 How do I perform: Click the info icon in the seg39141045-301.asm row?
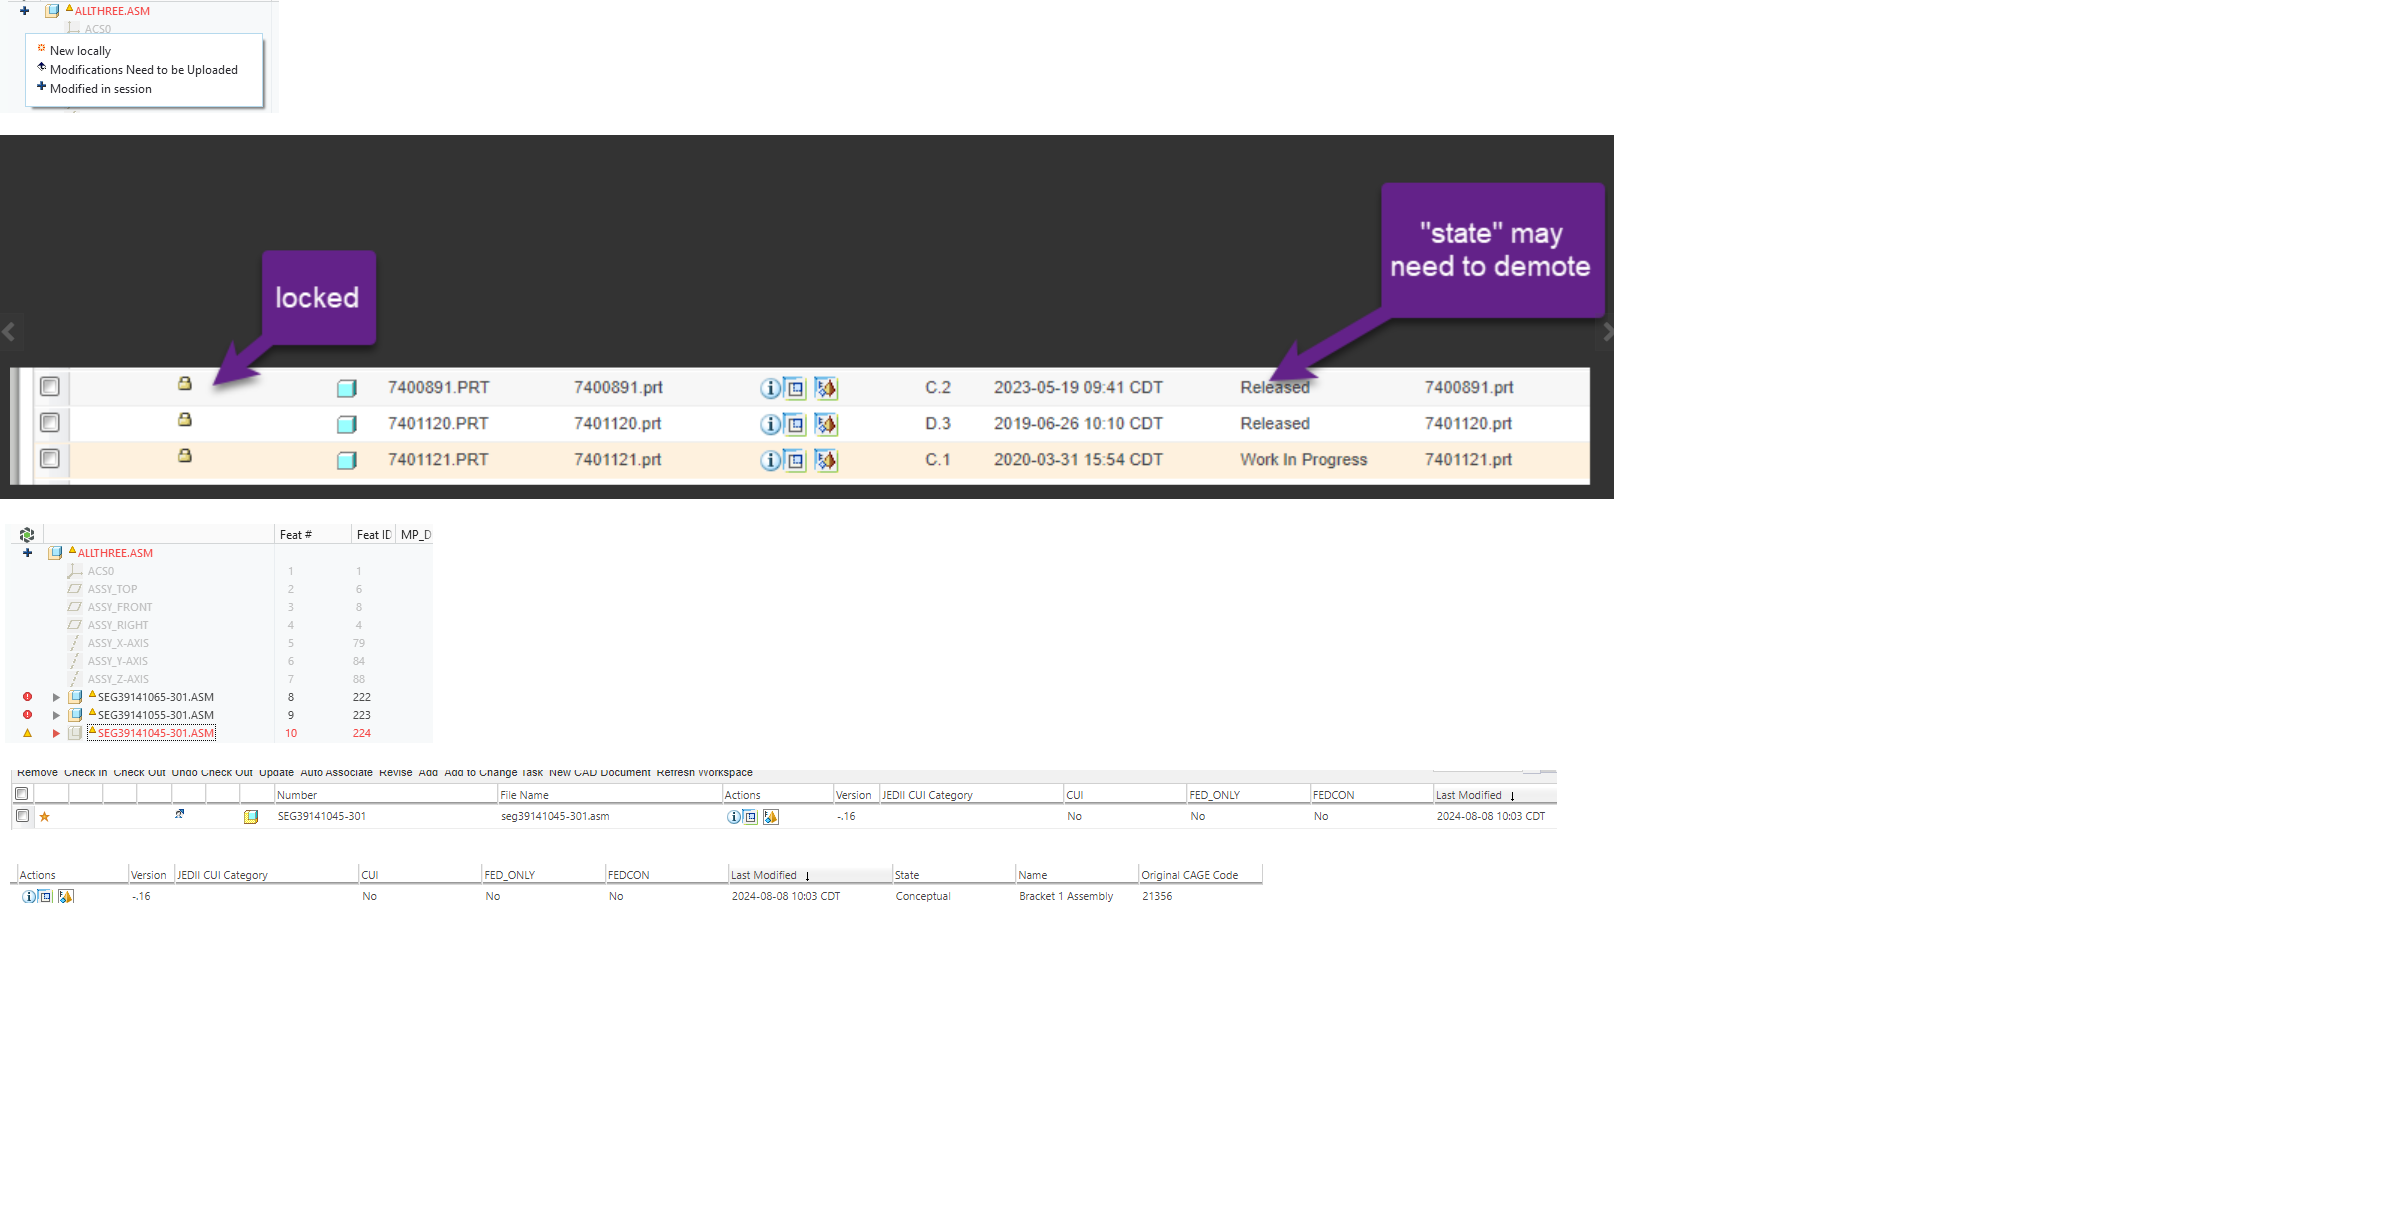click(733, 817)
